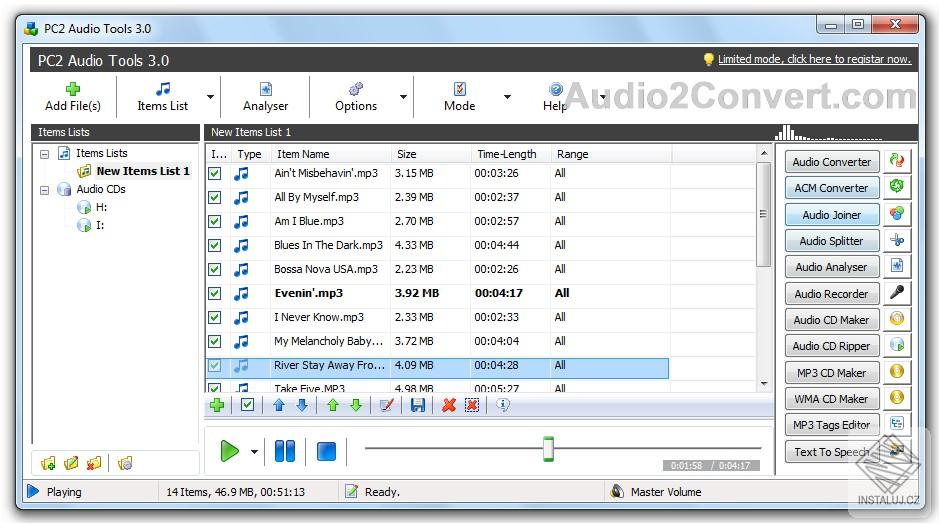Click the red X remove item icon
This screenshot has height=527, width=939.
point(449,405)
